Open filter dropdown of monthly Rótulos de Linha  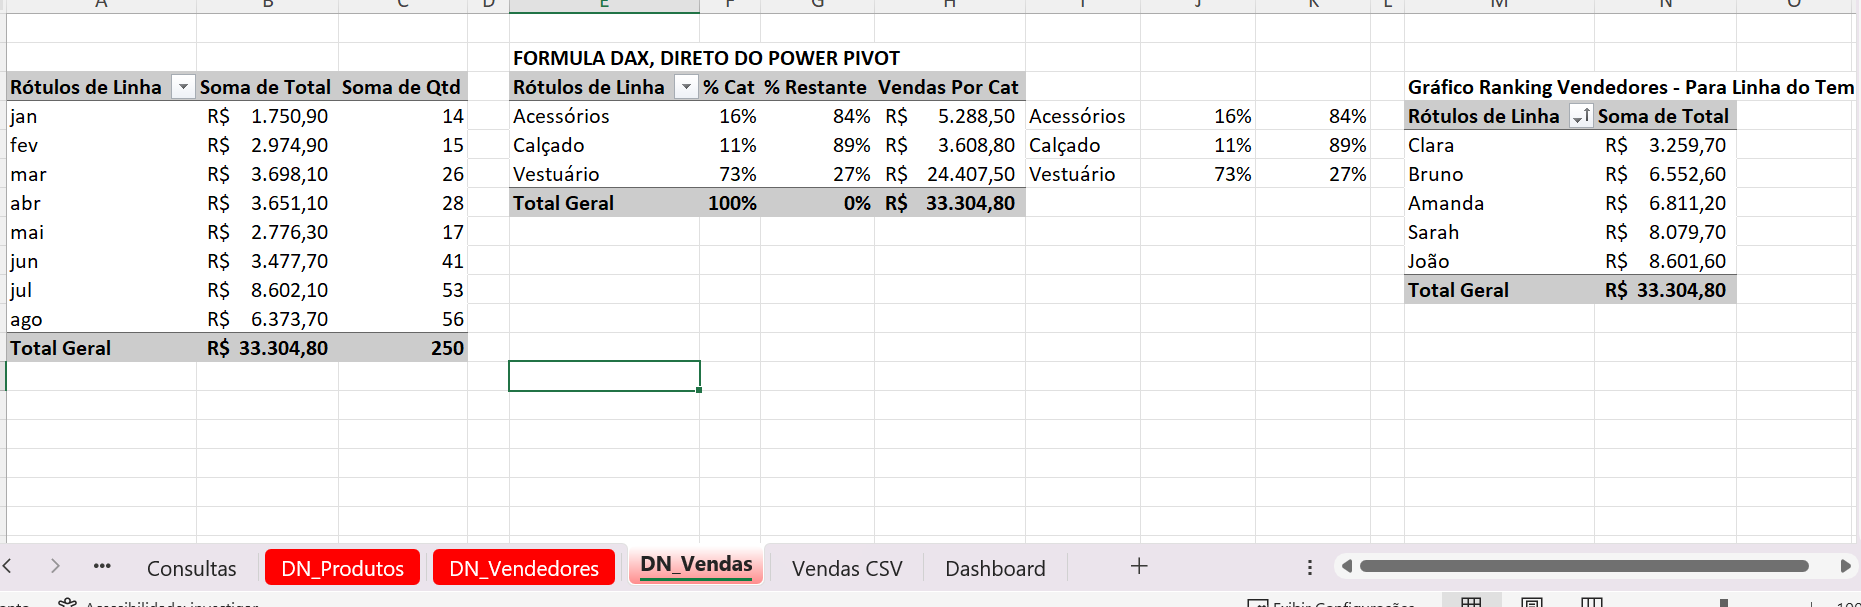183,87
